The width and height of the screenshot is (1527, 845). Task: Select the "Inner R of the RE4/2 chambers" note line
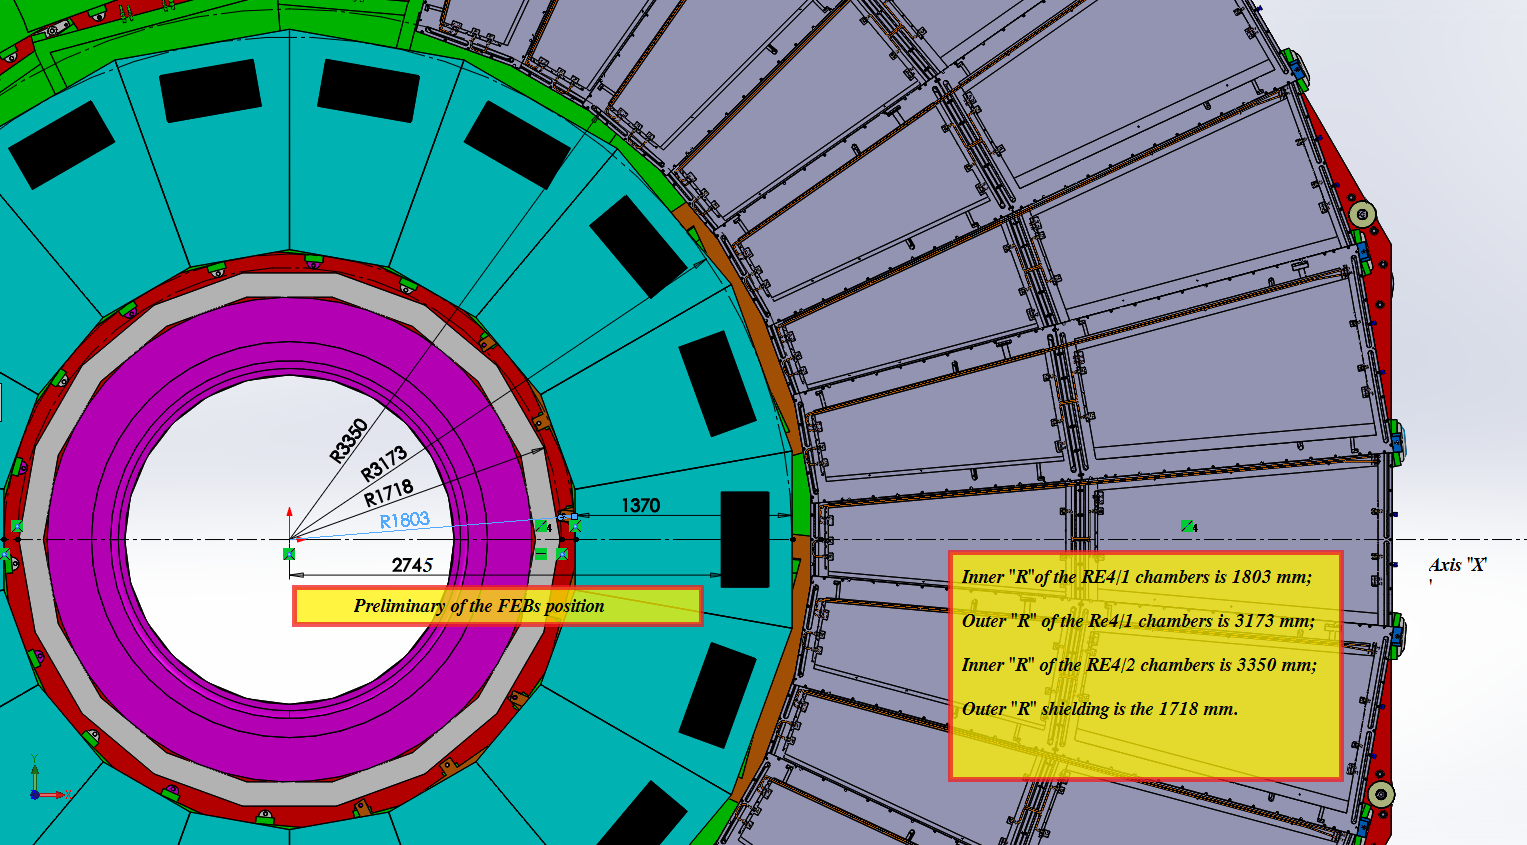coord(1138,665)
